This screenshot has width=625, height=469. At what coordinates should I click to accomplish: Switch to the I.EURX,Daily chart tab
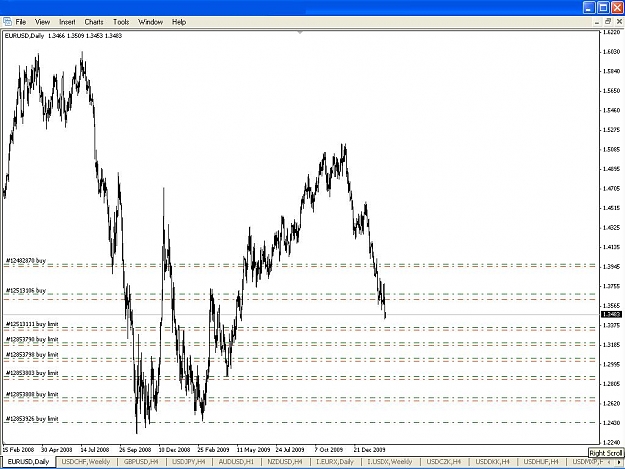(335, 461)
